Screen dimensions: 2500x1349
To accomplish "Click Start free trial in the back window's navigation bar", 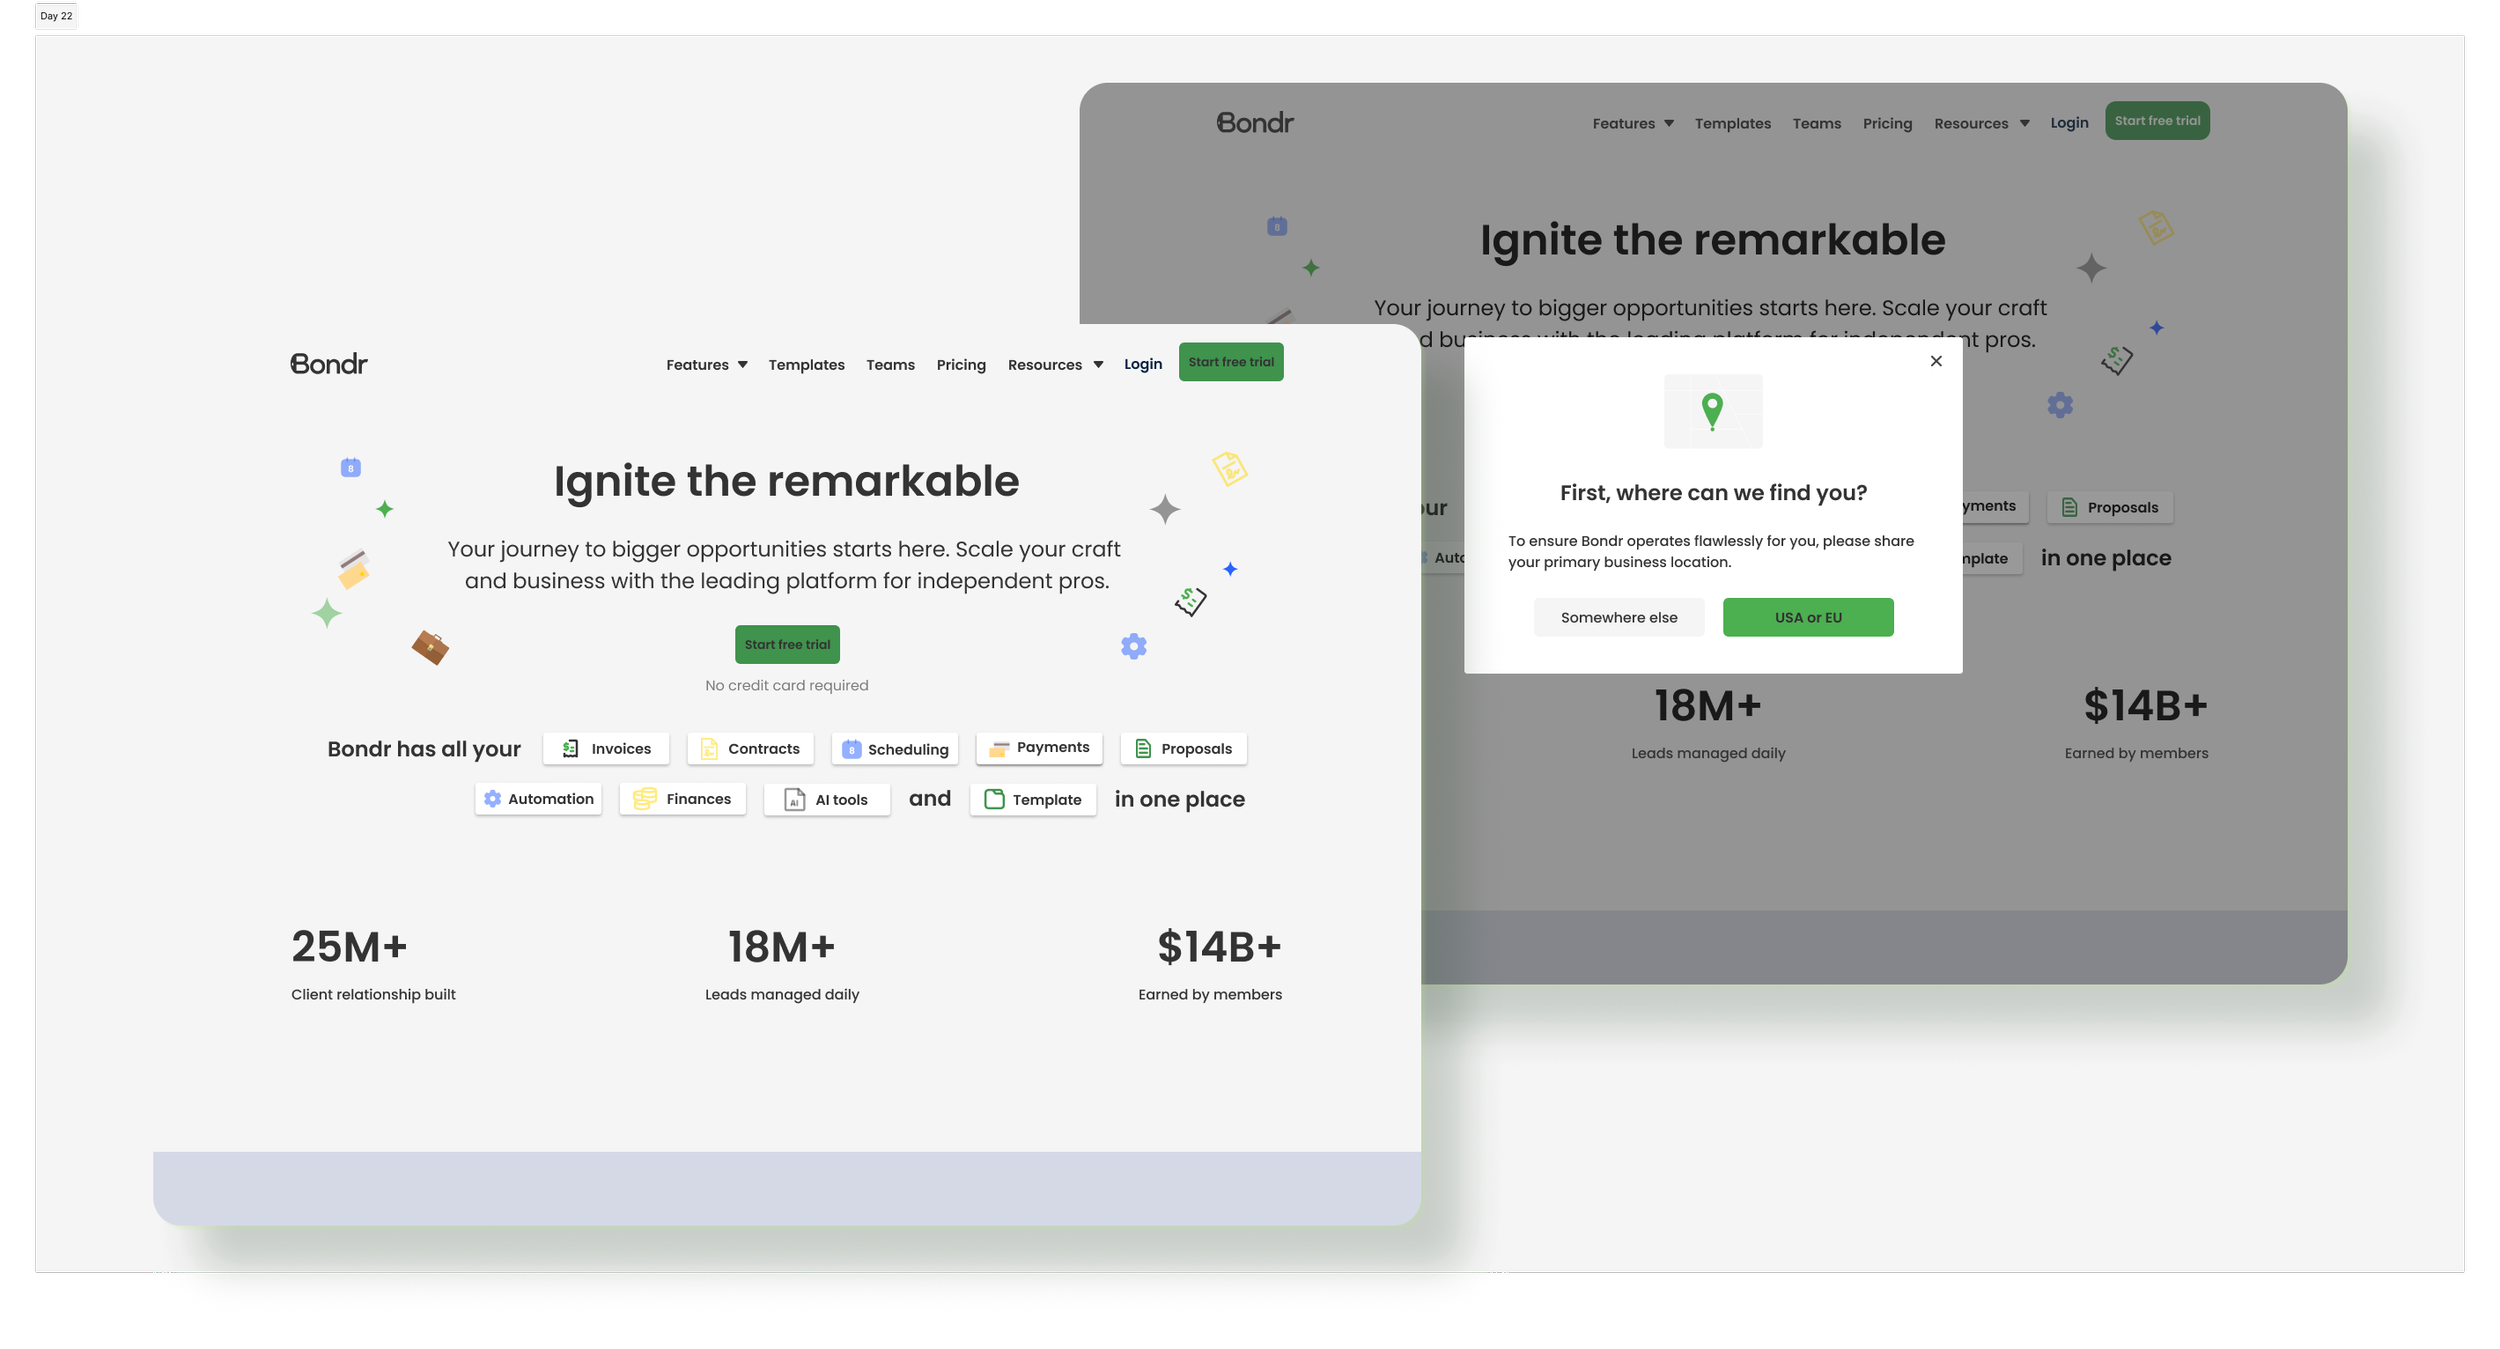I will (x=2157, y=121).
